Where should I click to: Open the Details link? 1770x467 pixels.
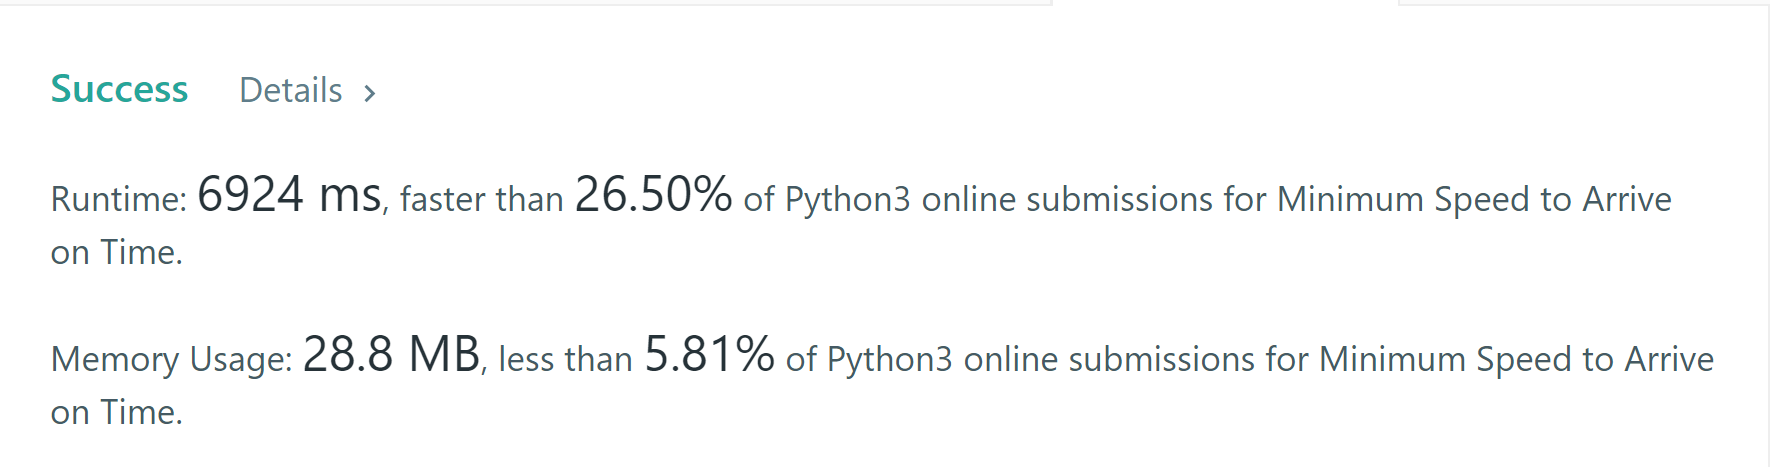coord(291,91)
